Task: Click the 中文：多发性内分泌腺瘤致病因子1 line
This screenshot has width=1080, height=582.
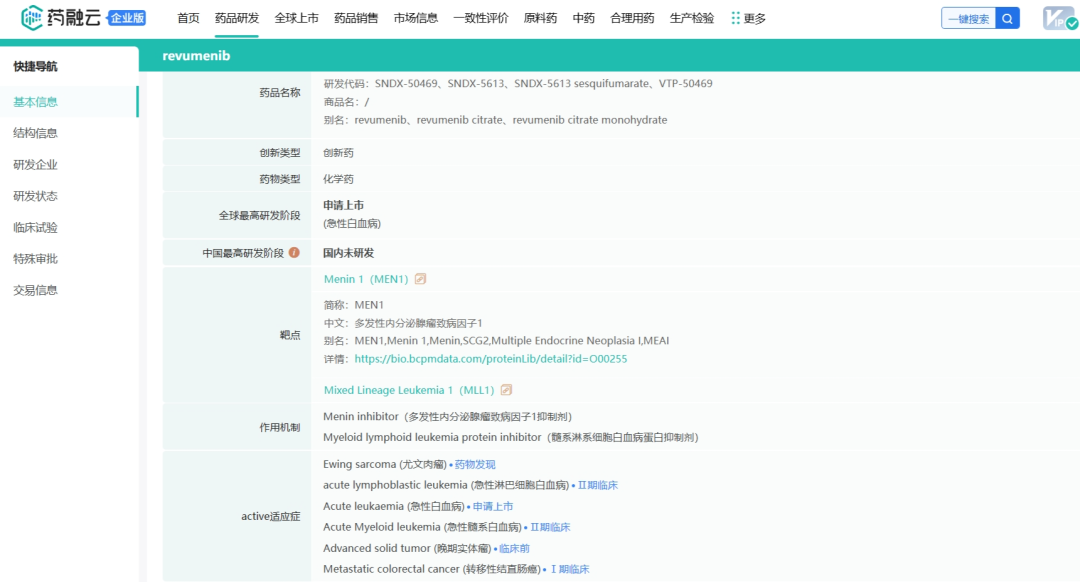Action: coord(403,323)
